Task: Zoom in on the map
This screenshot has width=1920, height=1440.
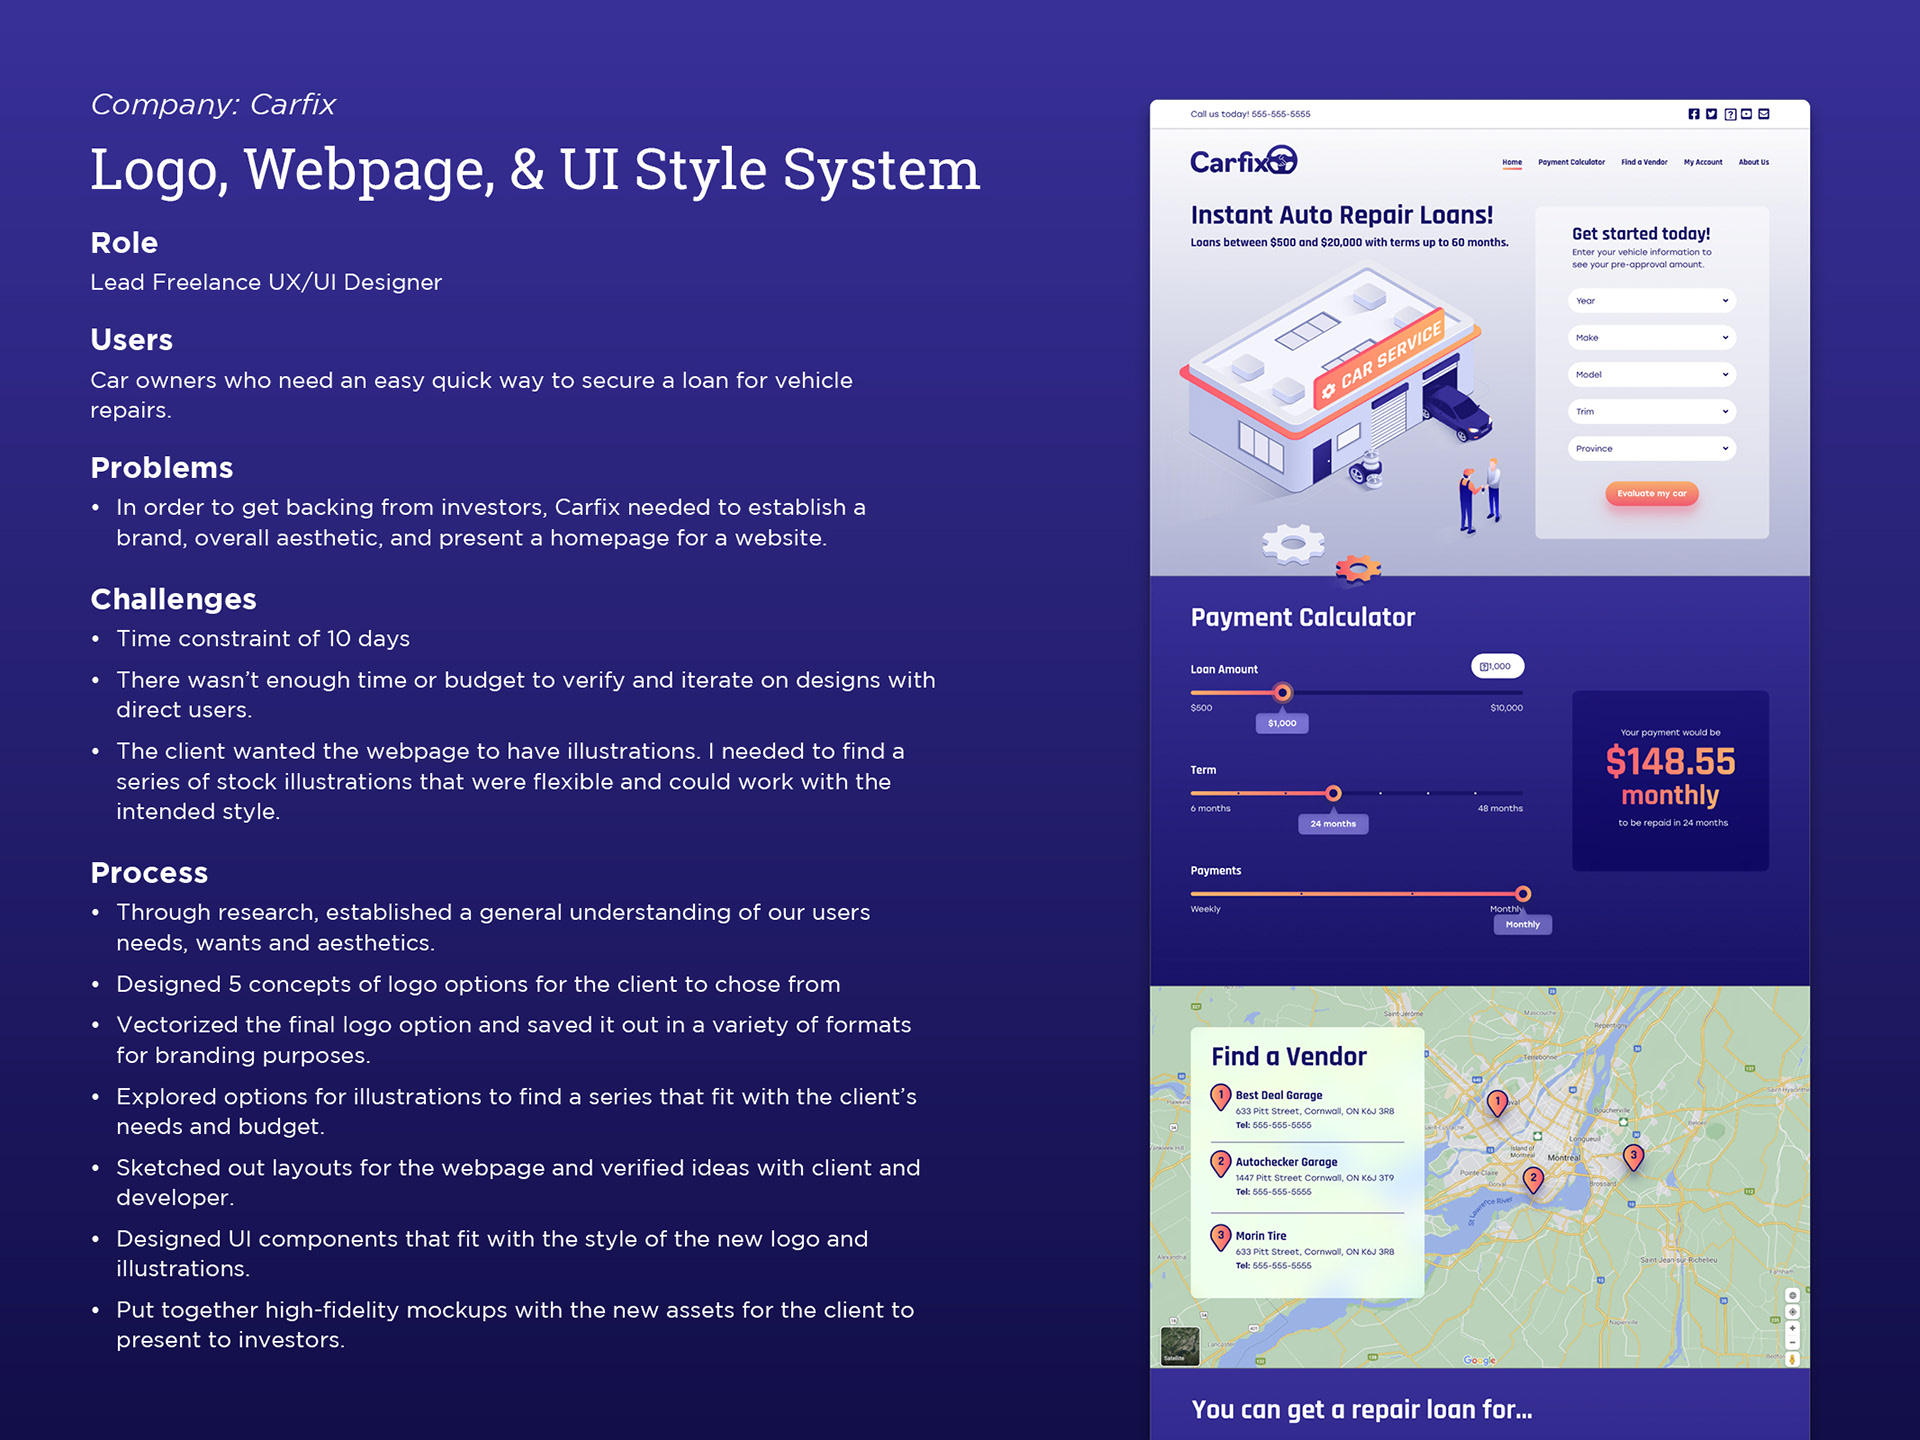Action: [1792, 1328]
